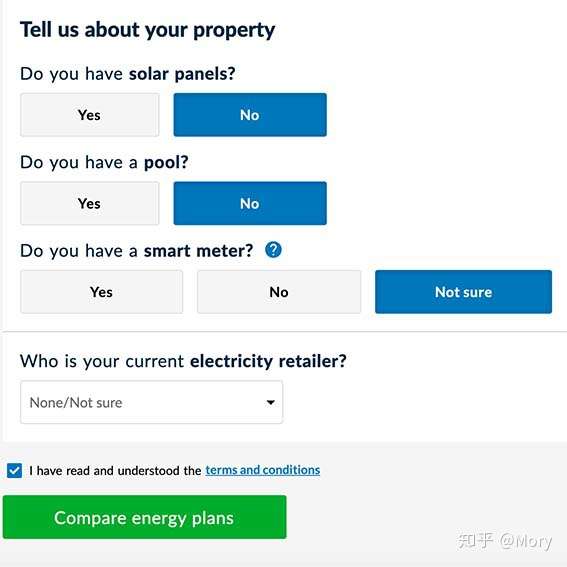Click the 'Do you have solar panels?' label
This screenshot has width=567, height=567.
coord(128,74)
